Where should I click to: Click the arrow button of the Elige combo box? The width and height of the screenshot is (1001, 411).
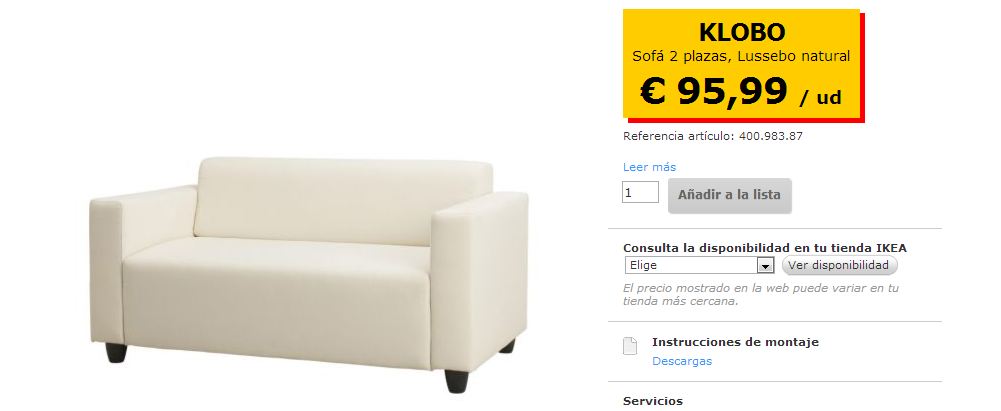tap(765, 265)
